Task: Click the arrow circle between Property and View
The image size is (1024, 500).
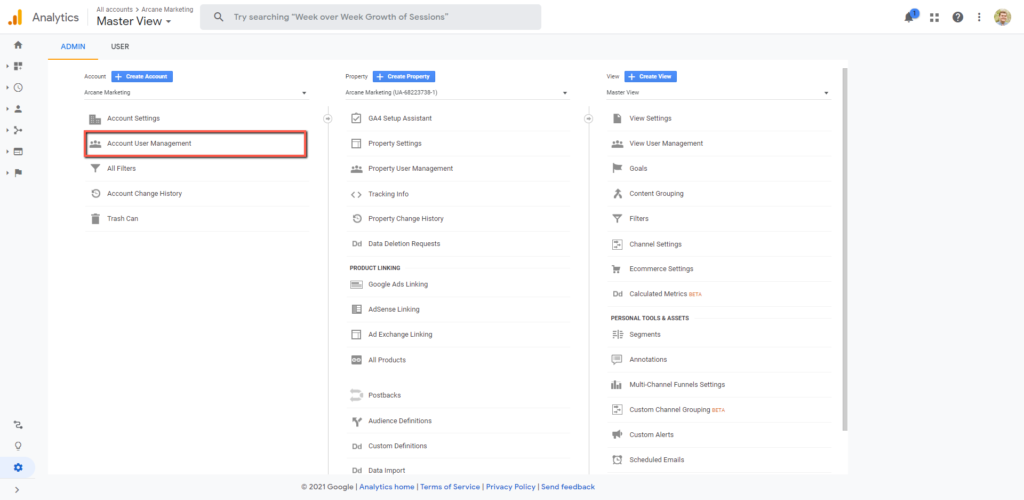Action: coord(588,119)
